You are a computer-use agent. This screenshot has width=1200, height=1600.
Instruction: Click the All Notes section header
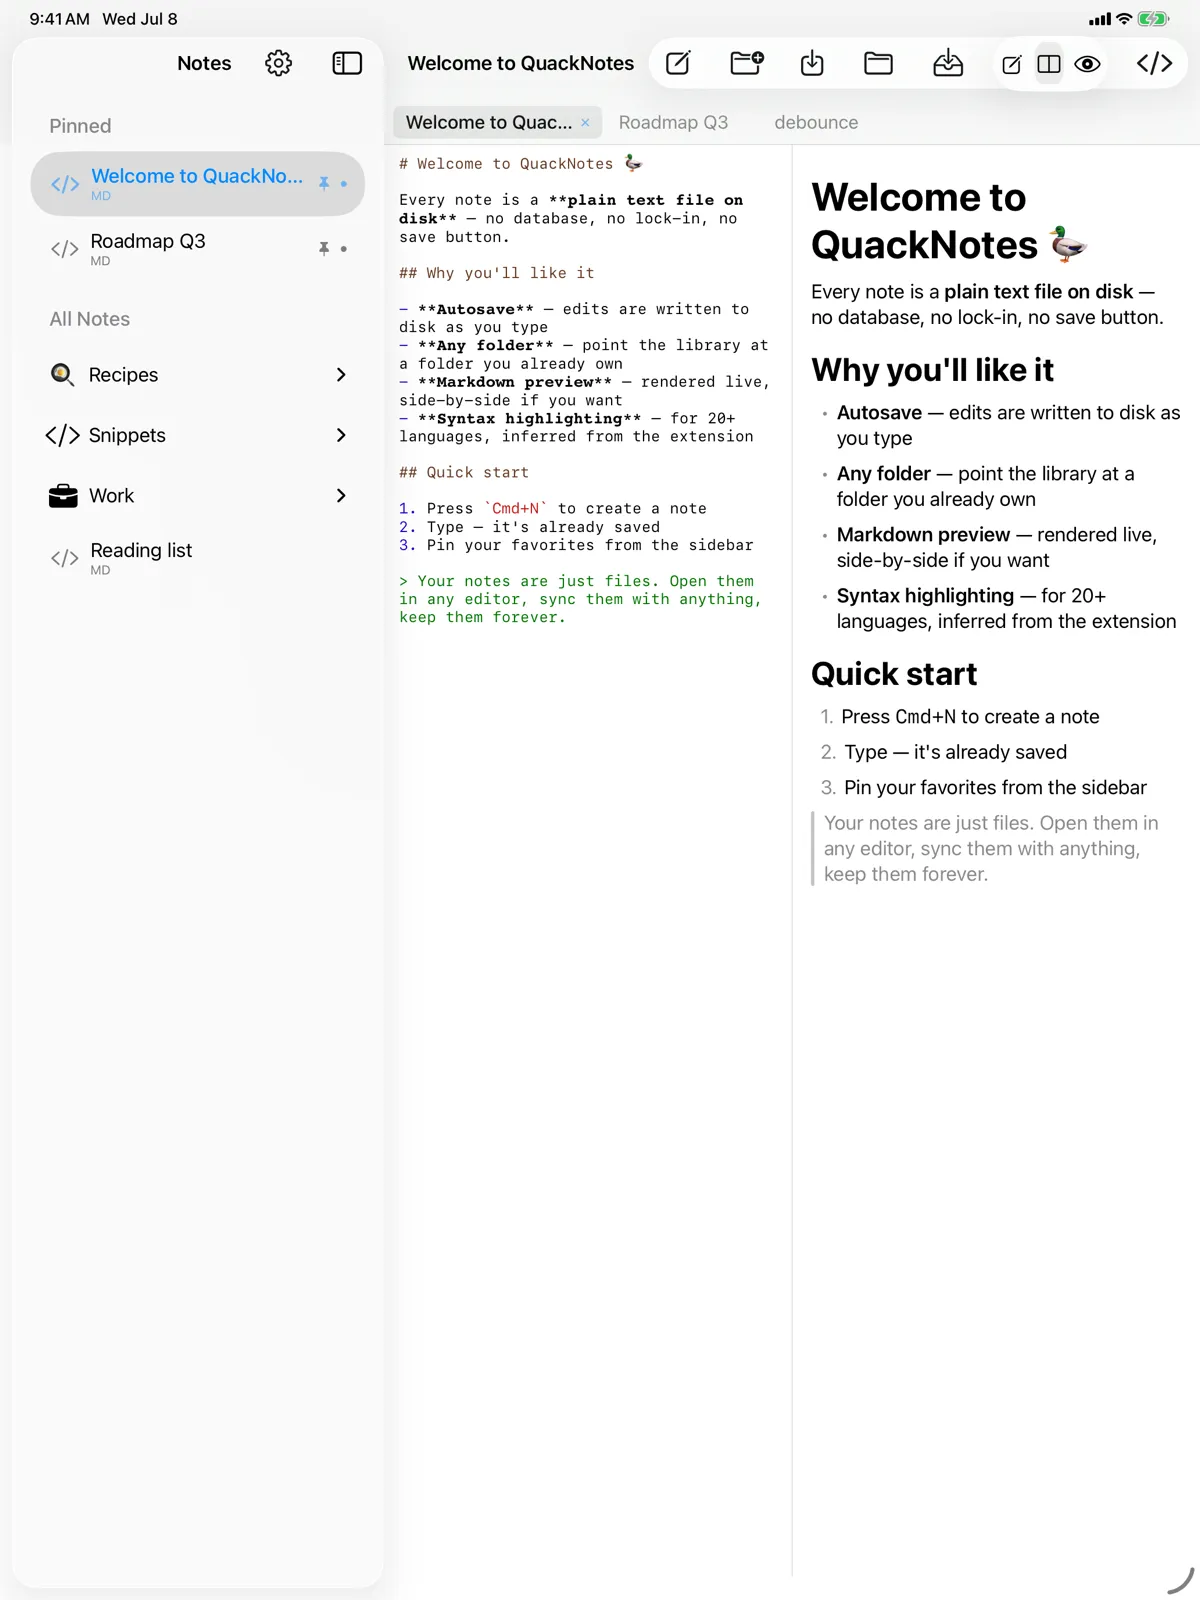tap(90, 319)
